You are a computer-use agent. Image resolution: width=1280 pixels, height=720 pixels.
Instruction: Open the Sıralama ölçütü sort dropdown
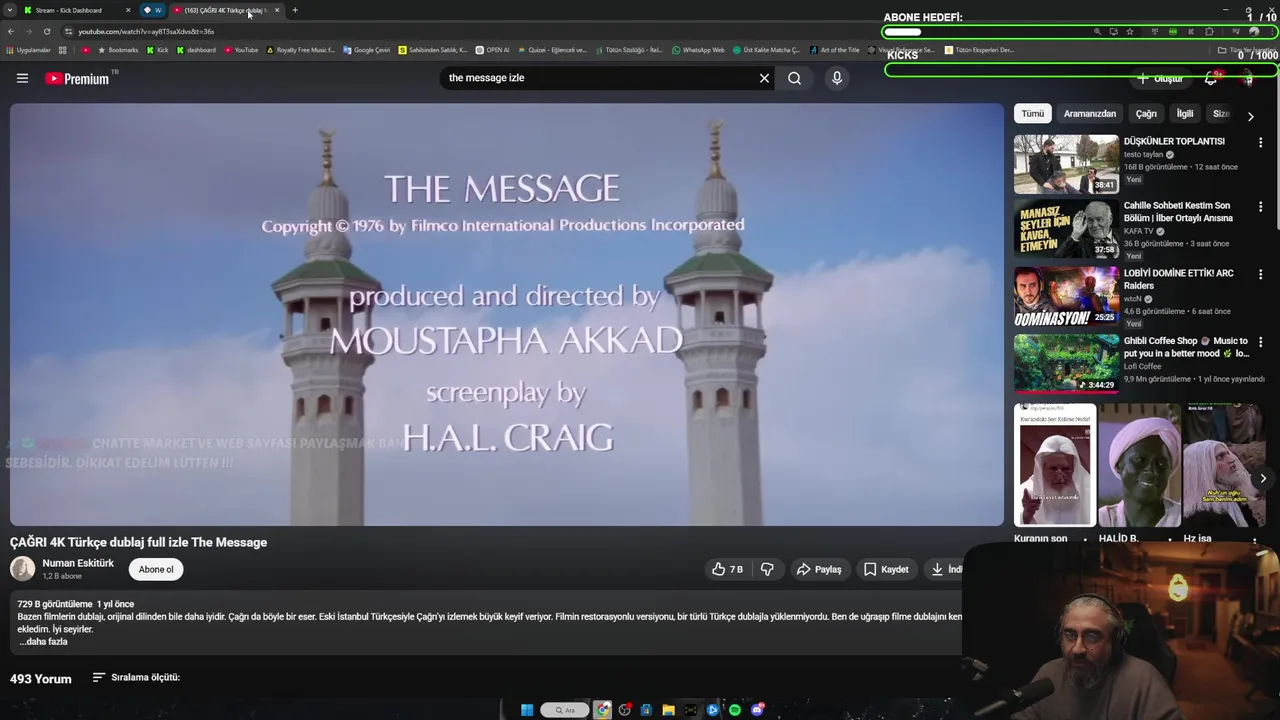[136, 677]
